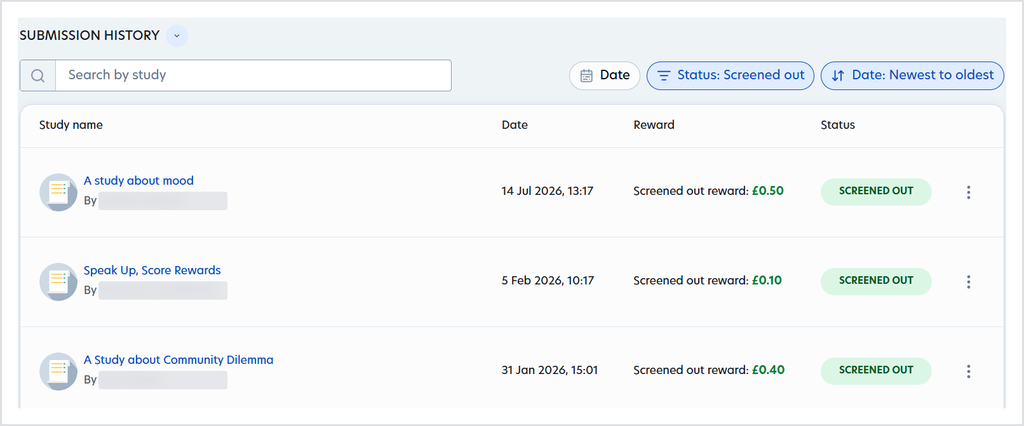Click the SUBMISSION HISTORY heading
Viewport: 1024px width, 426px height.
[x=89, y=36]
